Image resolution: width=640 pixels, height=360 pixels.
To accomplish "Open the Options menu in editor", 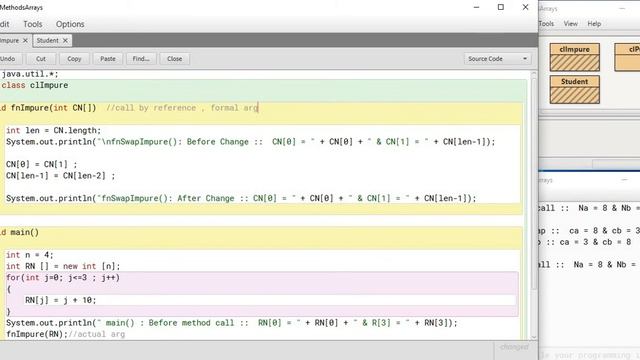I will 70,24.
